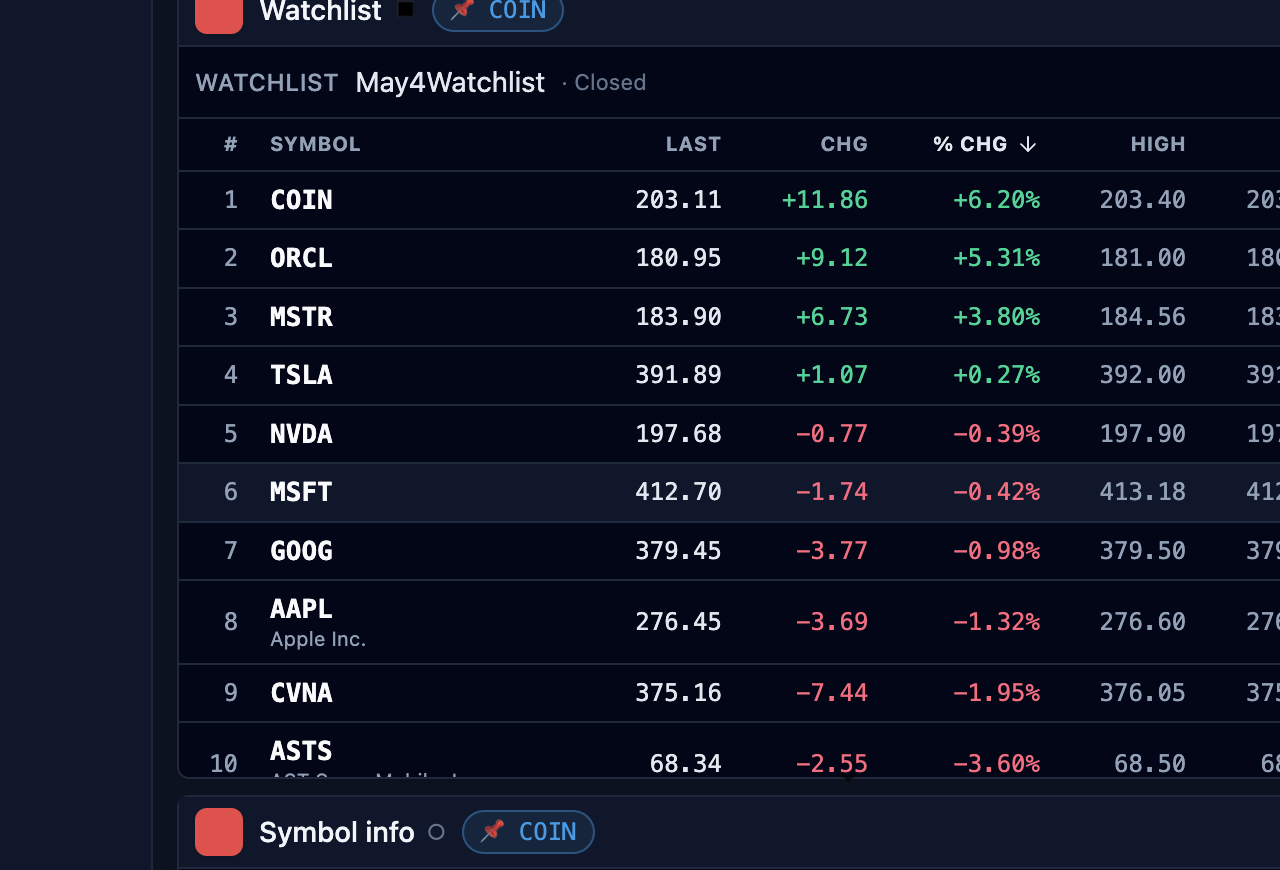The width and height of the screenshot is (1280, 870).
Task: Click ORCL change value +9.12
Action: pyautogui.click(x=832, y=258)
